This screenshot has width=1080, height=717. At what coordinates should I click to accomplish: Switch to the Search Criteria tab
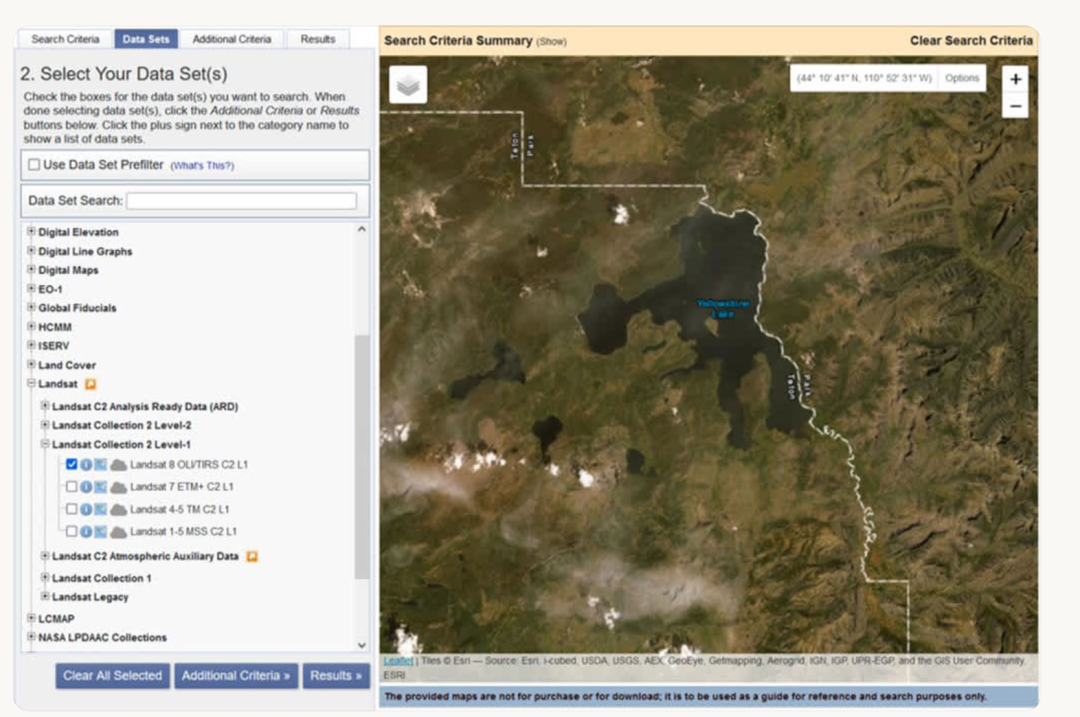coord(65,39)
